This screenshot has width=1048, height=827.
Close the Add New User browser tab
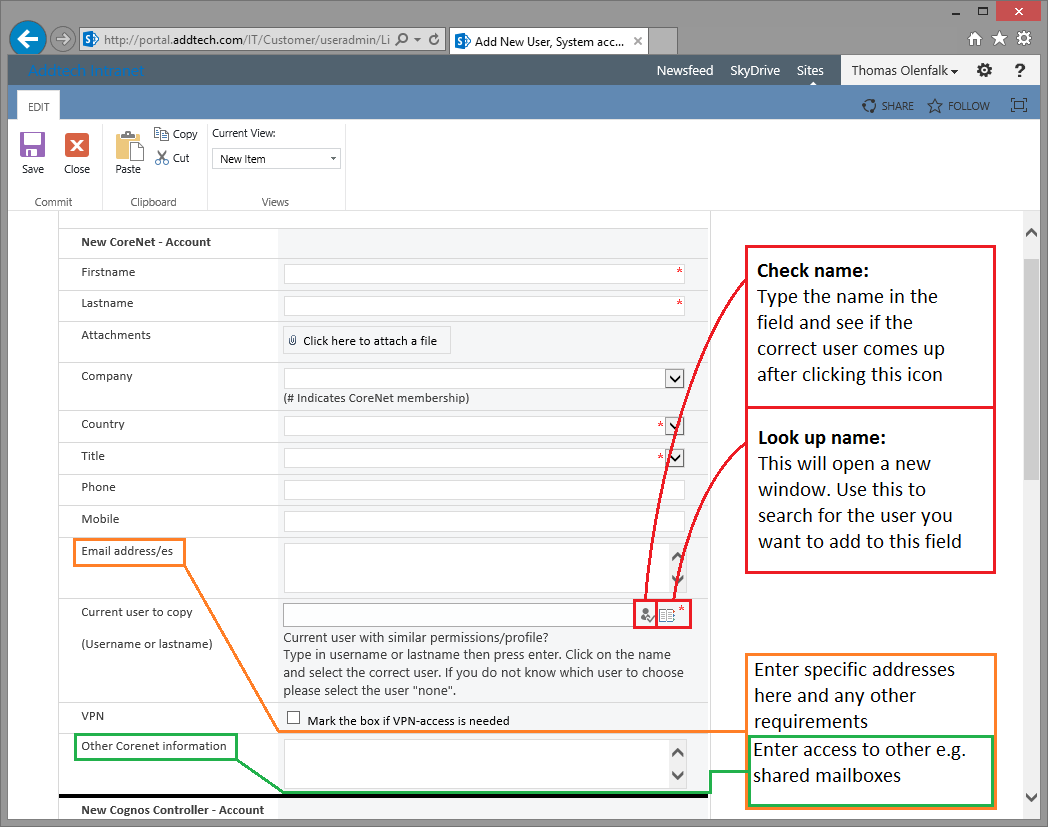coord(638,41)
